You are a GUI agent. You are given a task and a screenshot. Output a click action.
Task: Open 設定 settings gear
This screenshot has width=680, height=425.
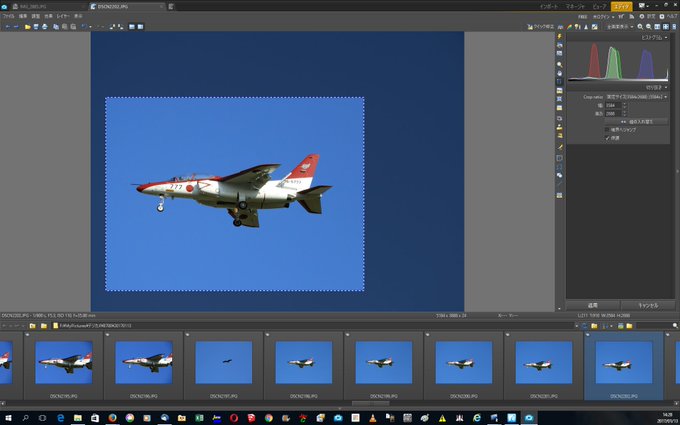click(647, 16)
